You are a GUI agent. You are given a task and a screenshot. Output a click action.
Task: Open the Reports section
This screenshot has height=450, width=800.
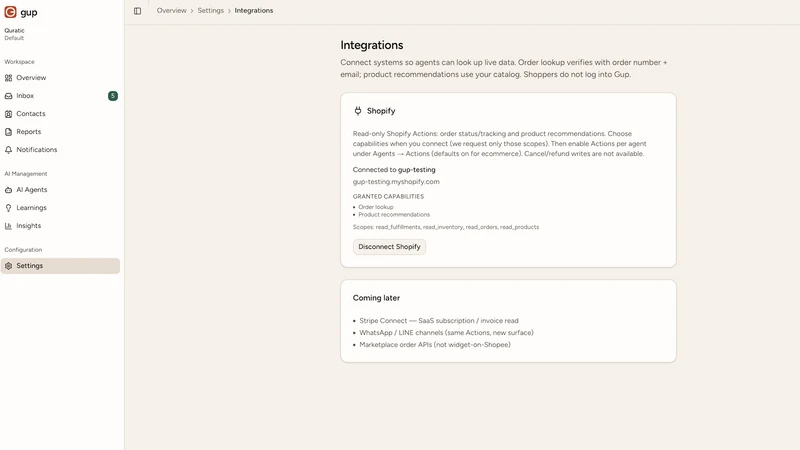click(x=60, y=132)
